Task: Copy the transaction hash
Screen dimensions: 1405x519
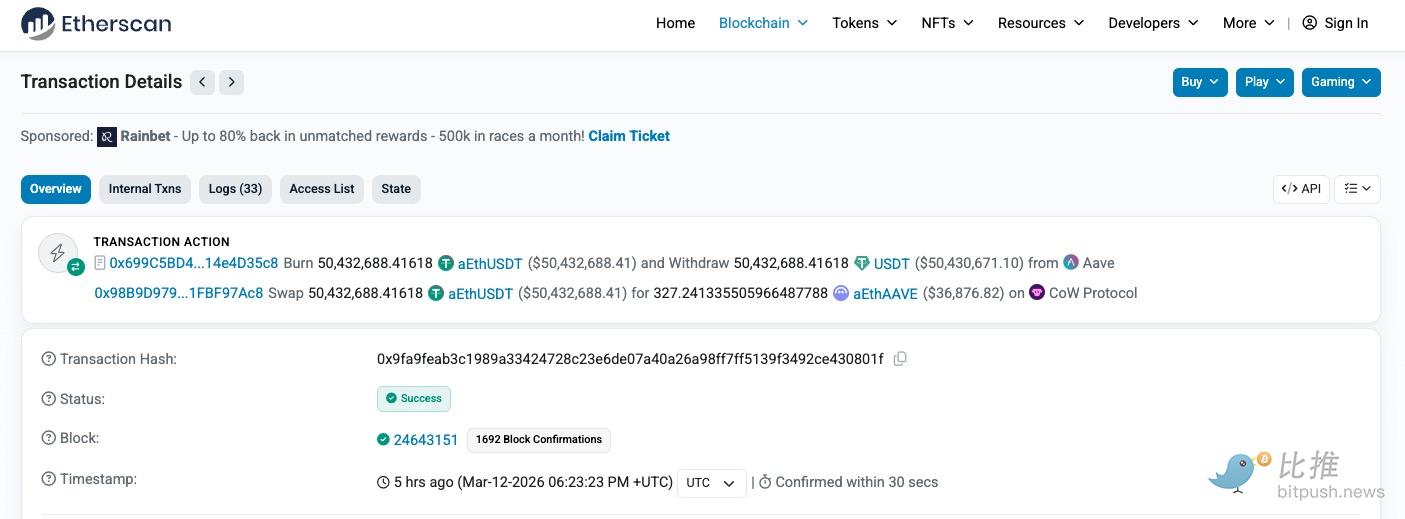Action: click(x=900, y=359)
